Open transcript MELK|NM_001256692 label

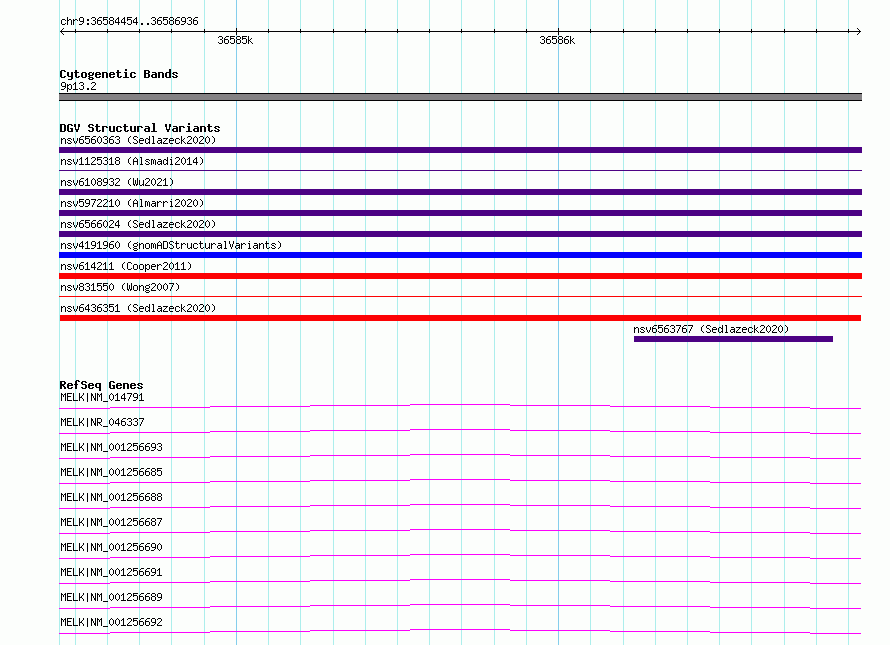pos(111,622)
